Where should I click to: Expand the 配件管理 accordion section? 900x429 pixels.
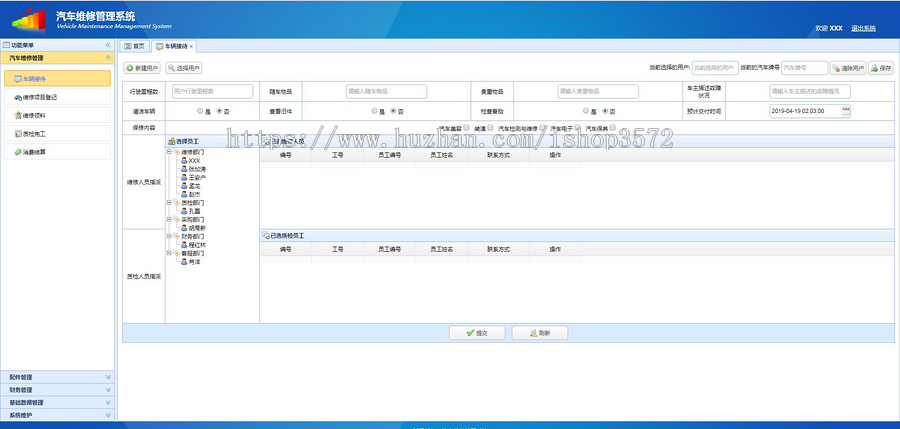(x=108, y=377)
